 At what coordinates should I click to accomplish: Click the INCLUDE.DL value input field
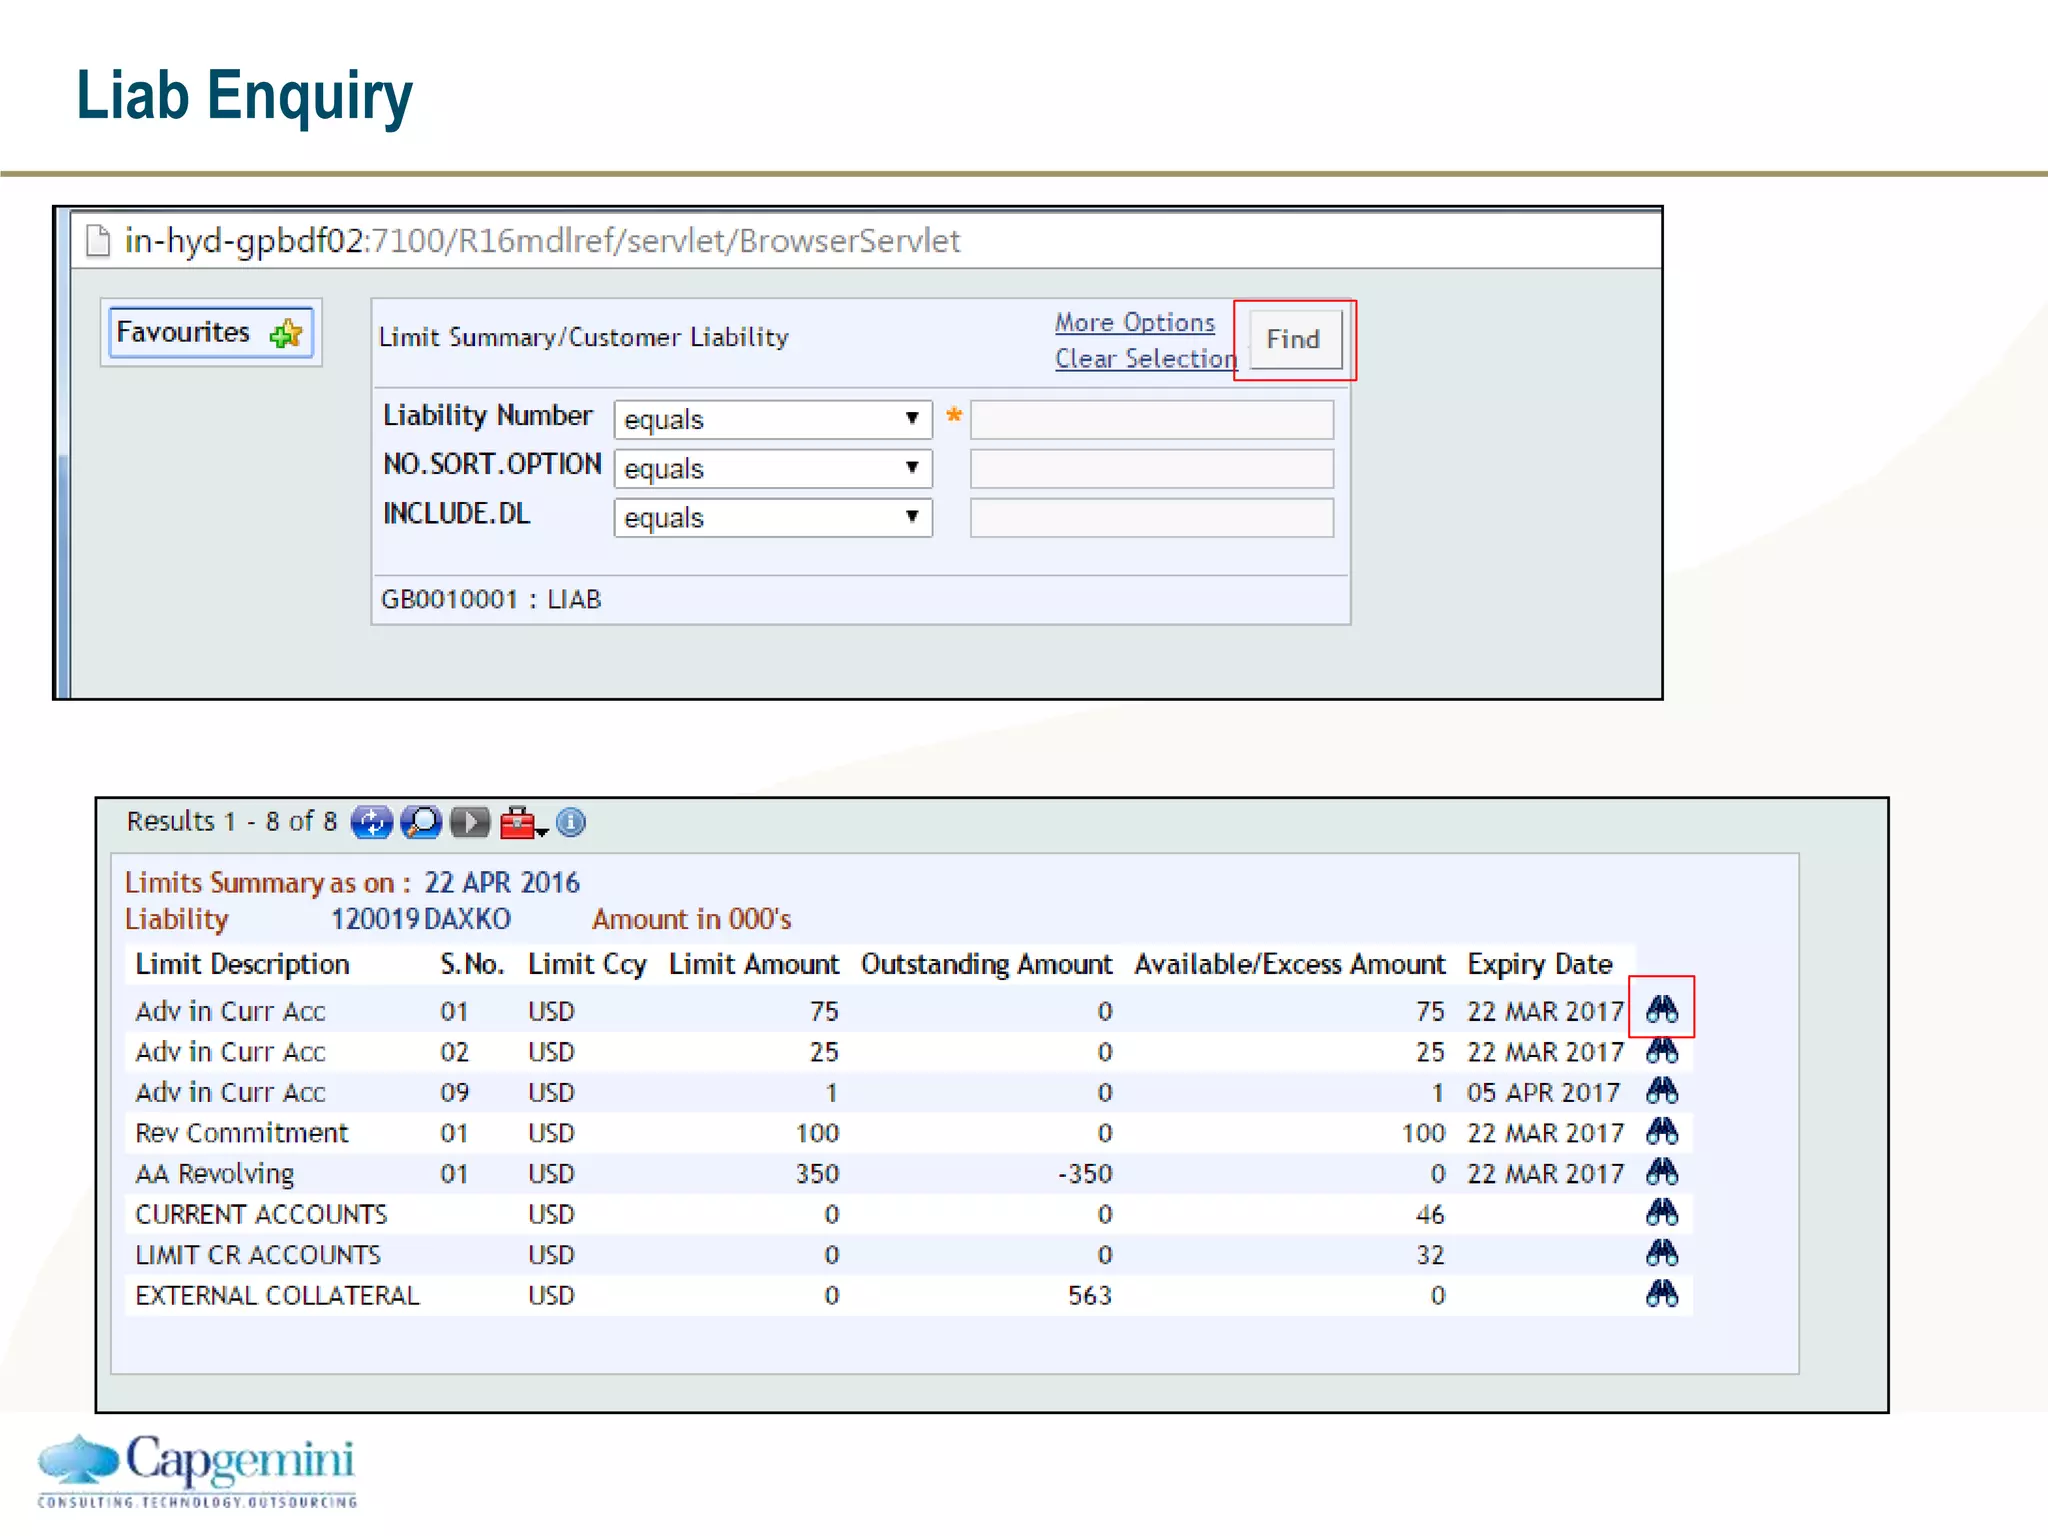1151,517
